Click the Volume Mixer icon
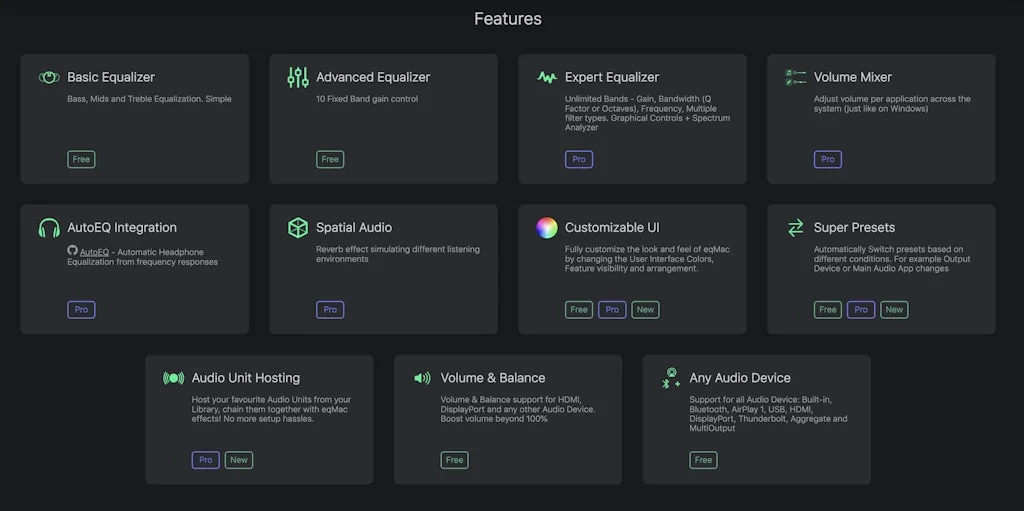The width and height of the screenshot is (1024, 511). pos(795,77)
